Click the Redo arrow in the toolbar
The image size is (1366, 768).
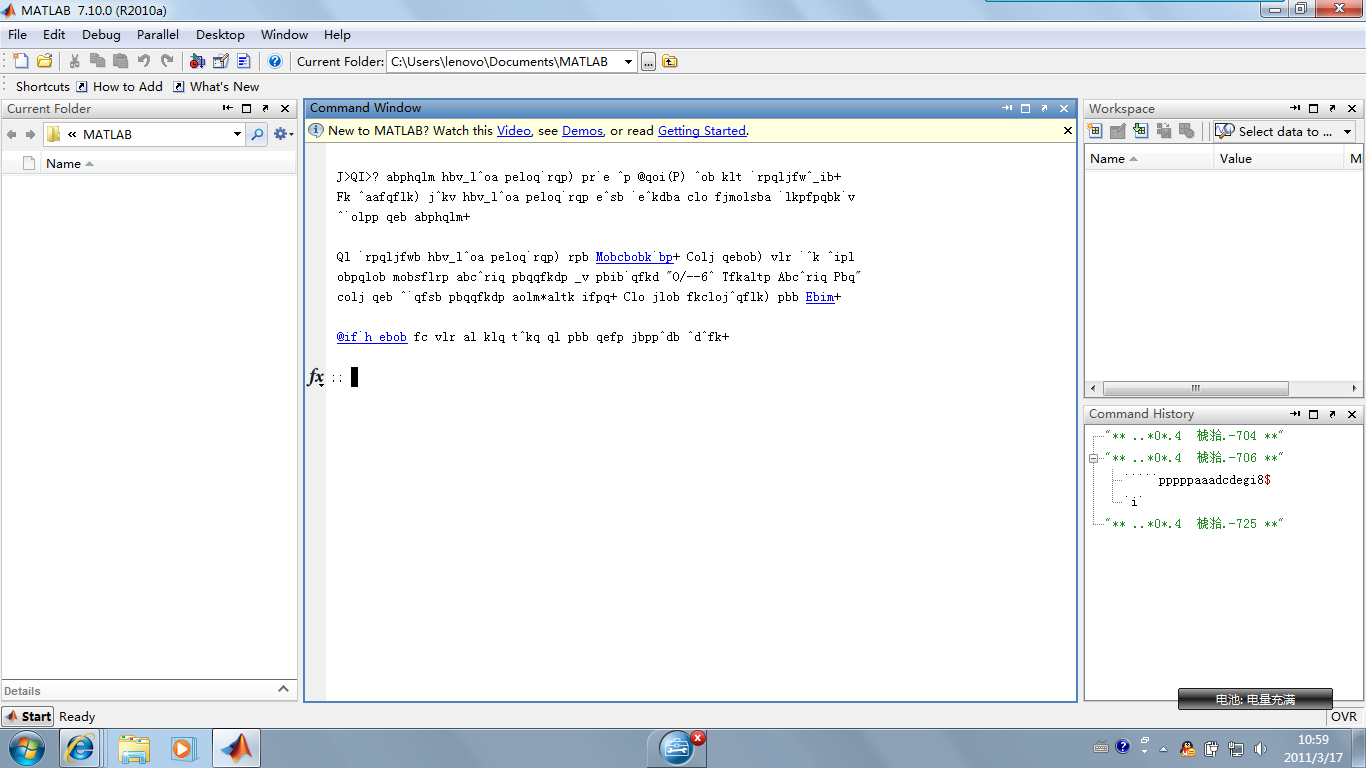167,61
